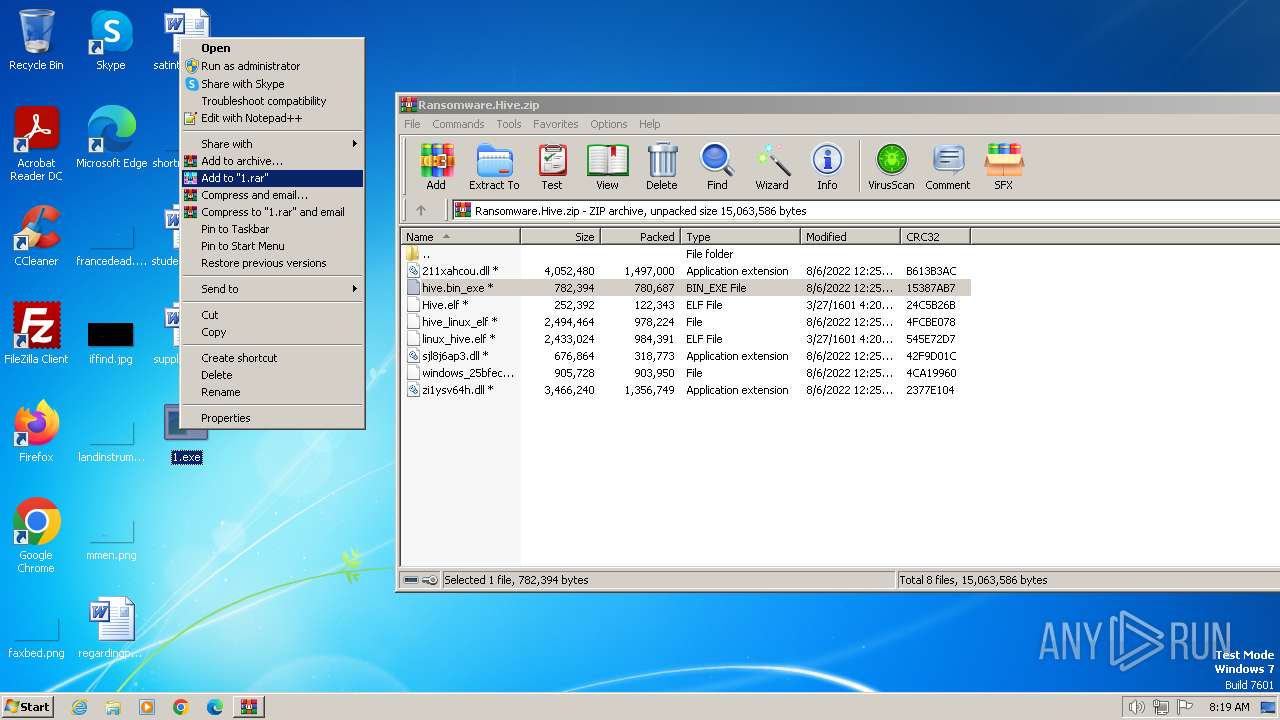Choose Copy in context menu
Screen dimensions: 1280x720
point(272,332)
